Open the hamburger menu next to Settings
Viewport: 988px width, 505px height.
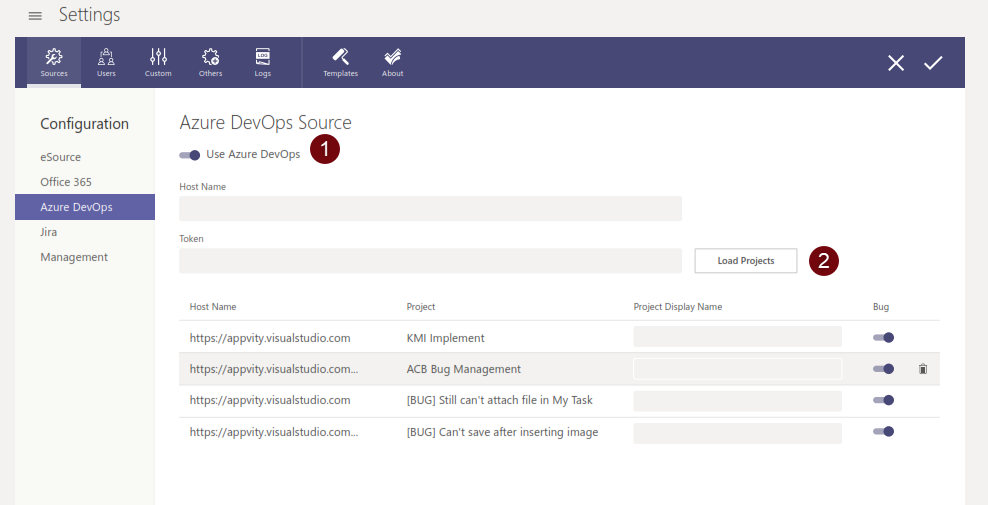tap(35, 16)
